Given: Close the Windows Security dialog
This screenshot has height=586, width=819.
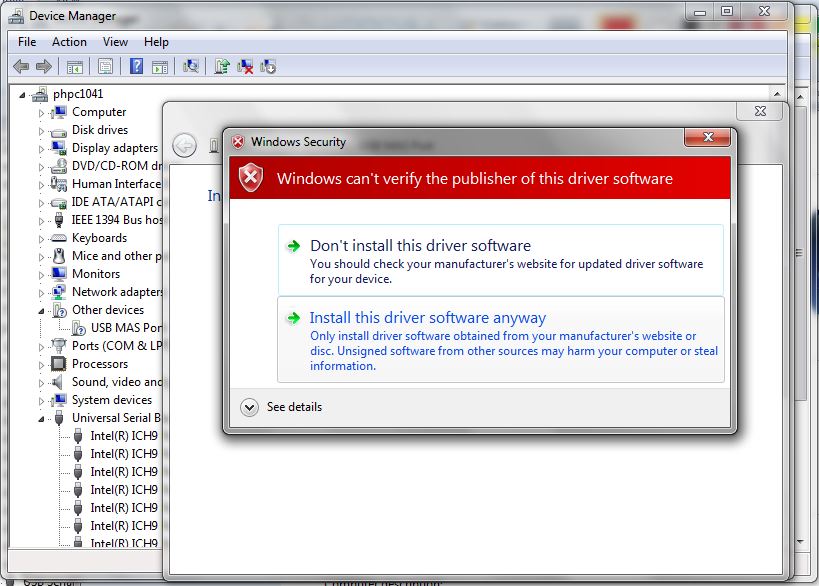Looking at the screenshot, I should (708, 137).
